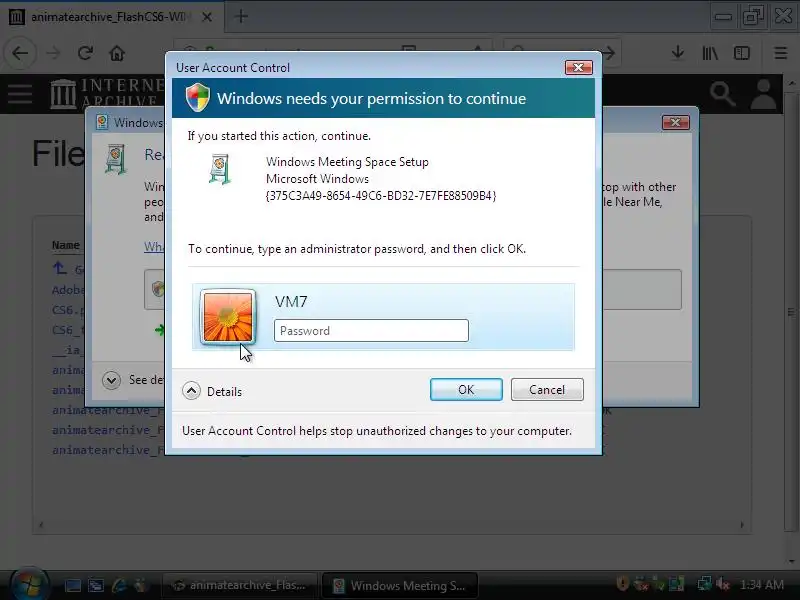Collapse the Details section in UAC dialog
800x600 pixels.
coord(191,391)
